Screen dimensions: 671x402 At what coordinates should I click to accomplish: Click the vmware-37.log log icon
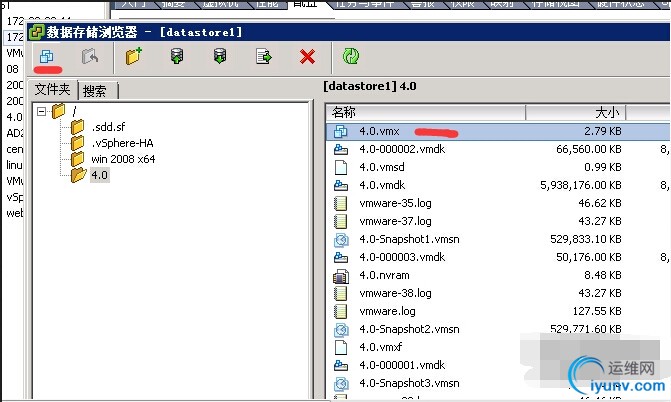[x=341, y=221]
